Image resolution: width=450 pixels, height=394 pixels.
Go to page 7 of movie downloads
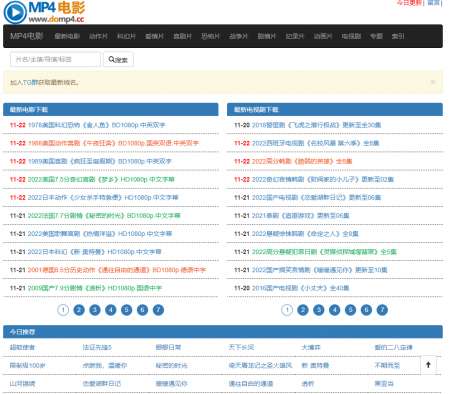pyautogui.click(x=158, y=310)
